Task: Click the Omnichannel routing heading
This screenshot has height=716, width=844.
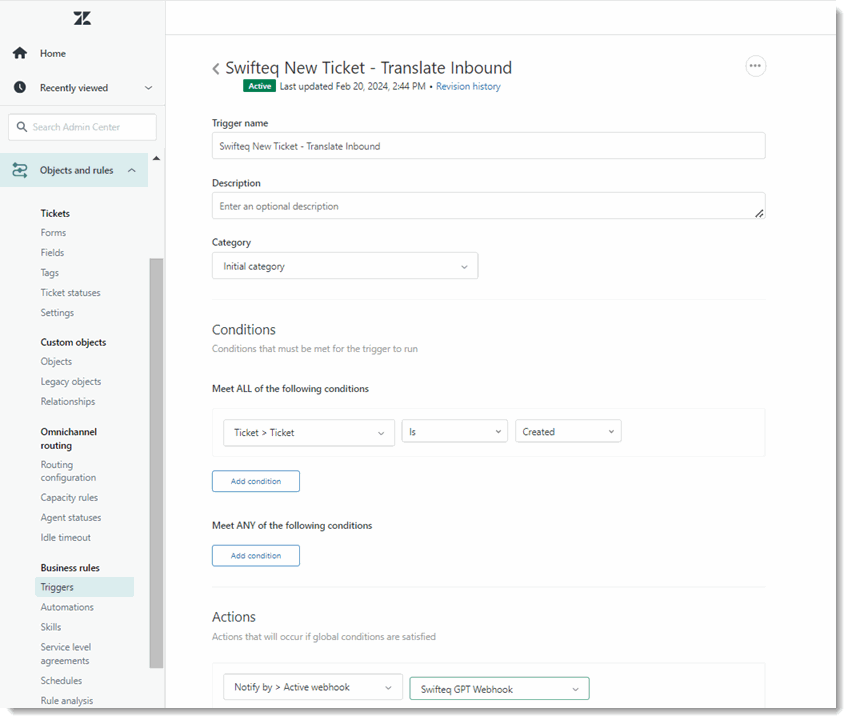Action: pyautogui.click(x=68, y=438)
